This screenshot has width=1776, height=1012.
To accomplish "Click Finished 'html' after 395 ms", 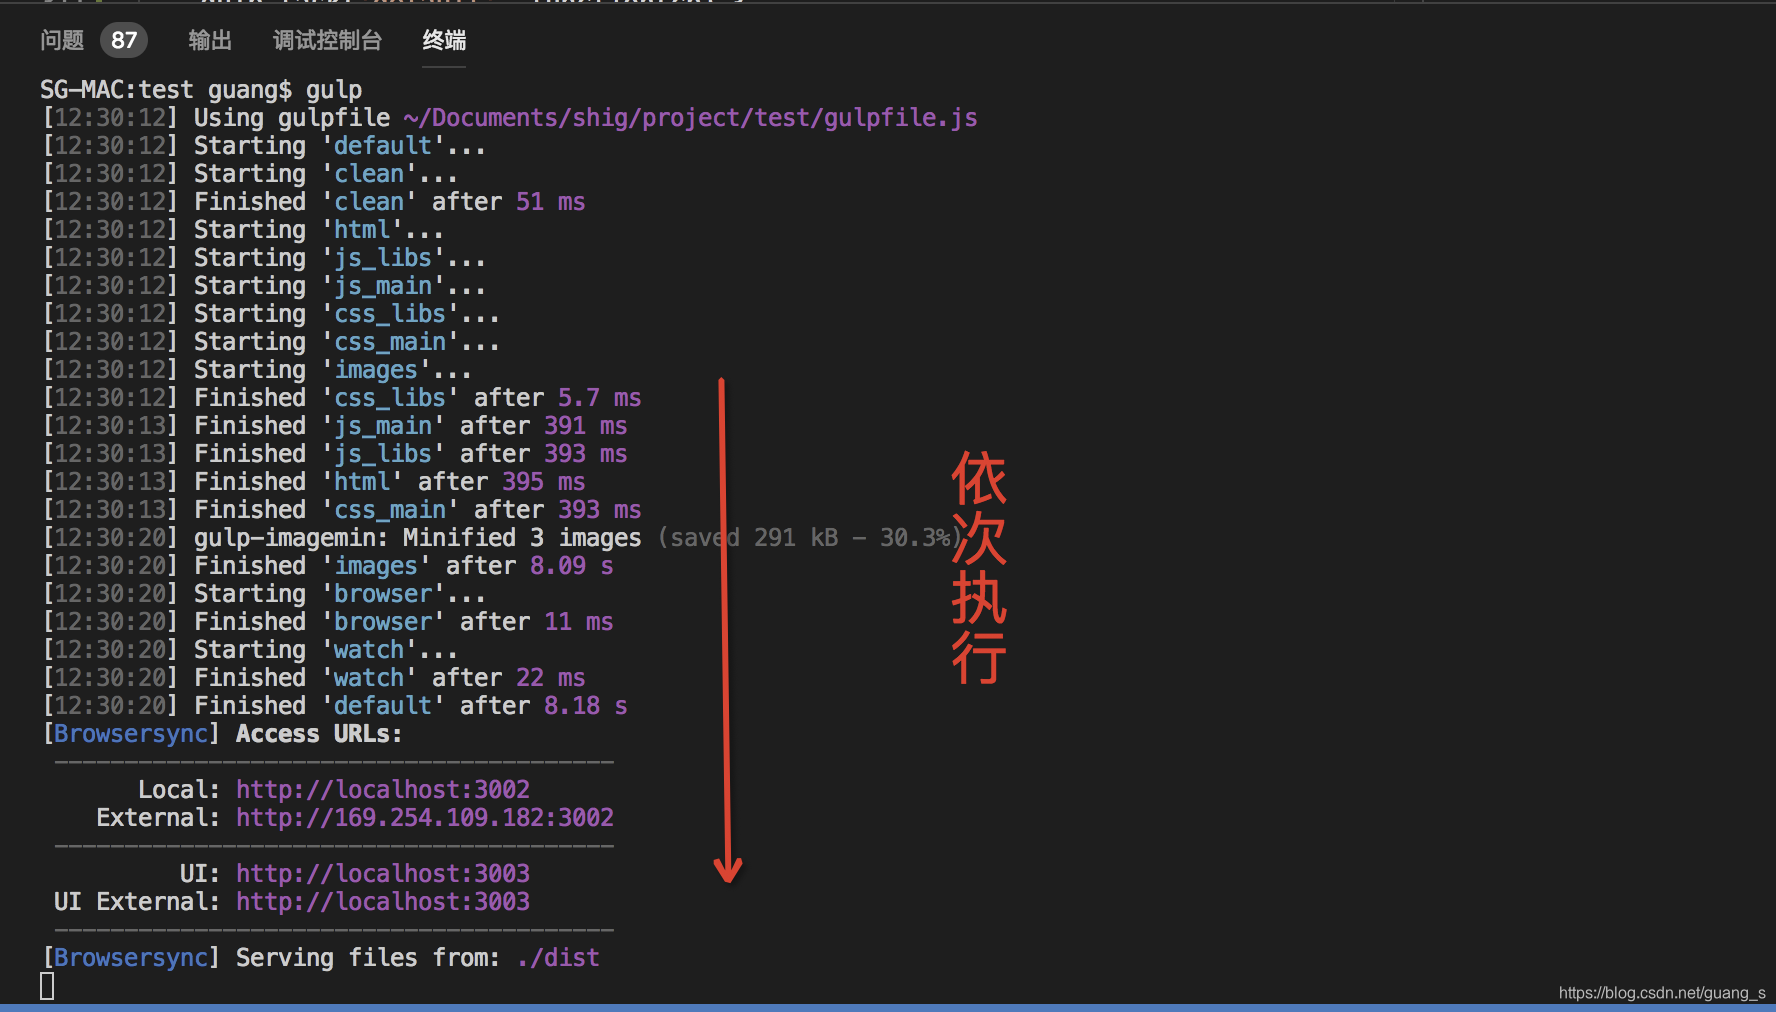I will coord(314,482).
